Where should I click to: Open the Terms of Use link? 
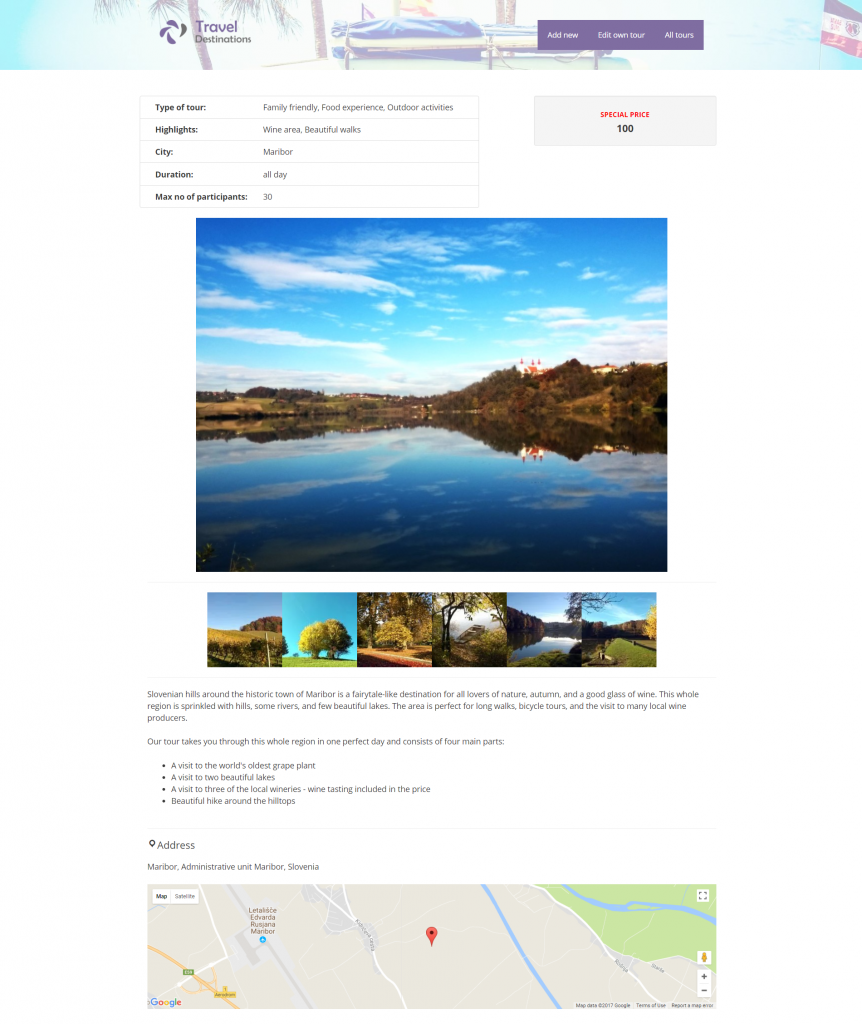click(x=650, y=1005)
